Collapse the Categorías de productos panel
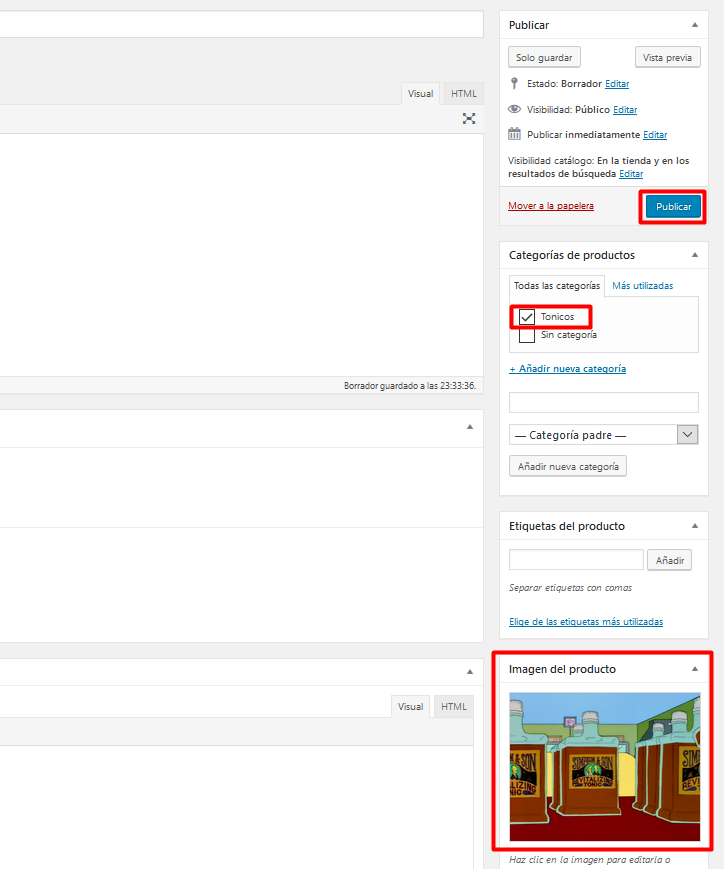The width and height of the screenshot is (725, 869). 695,255
